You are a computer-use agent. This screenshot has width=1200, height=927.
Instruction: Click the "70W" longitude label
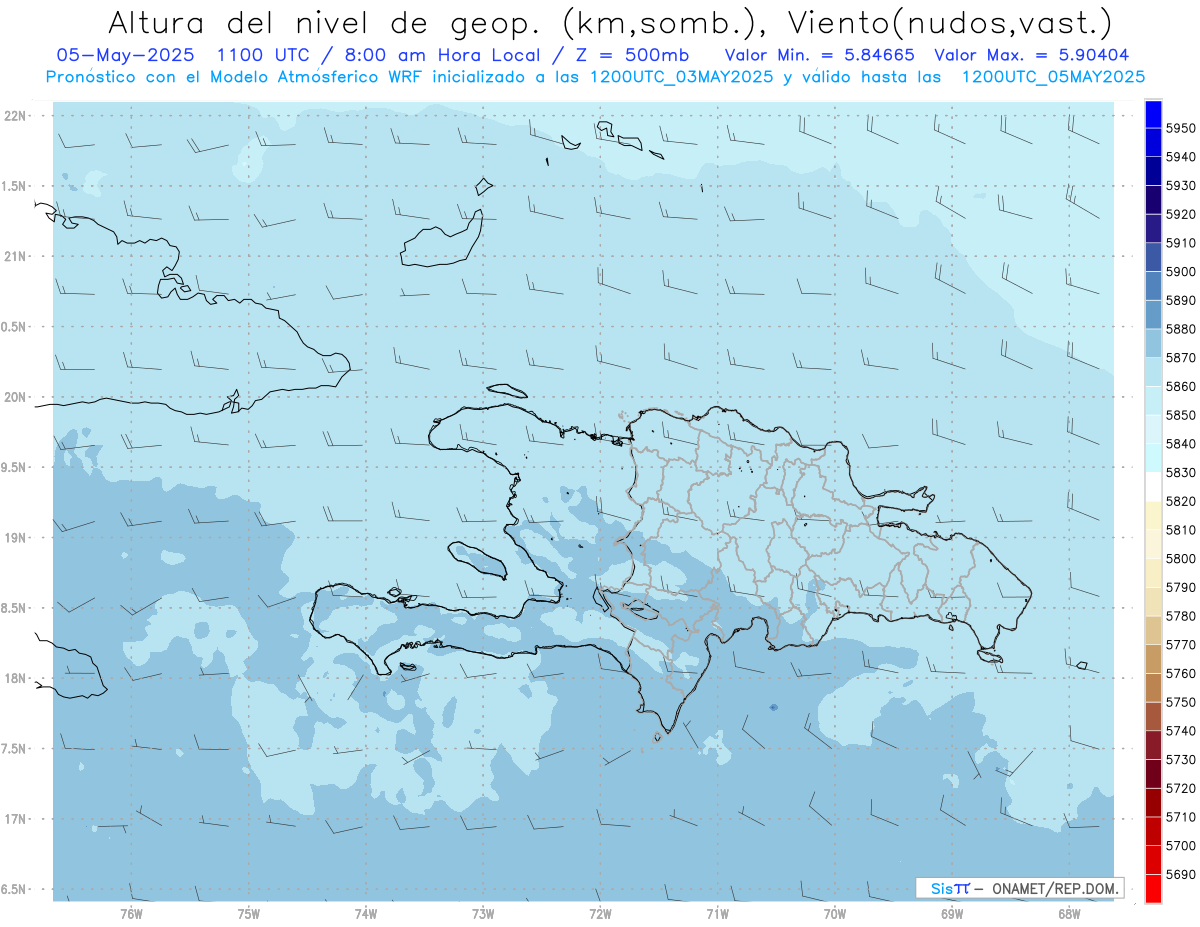835,913
